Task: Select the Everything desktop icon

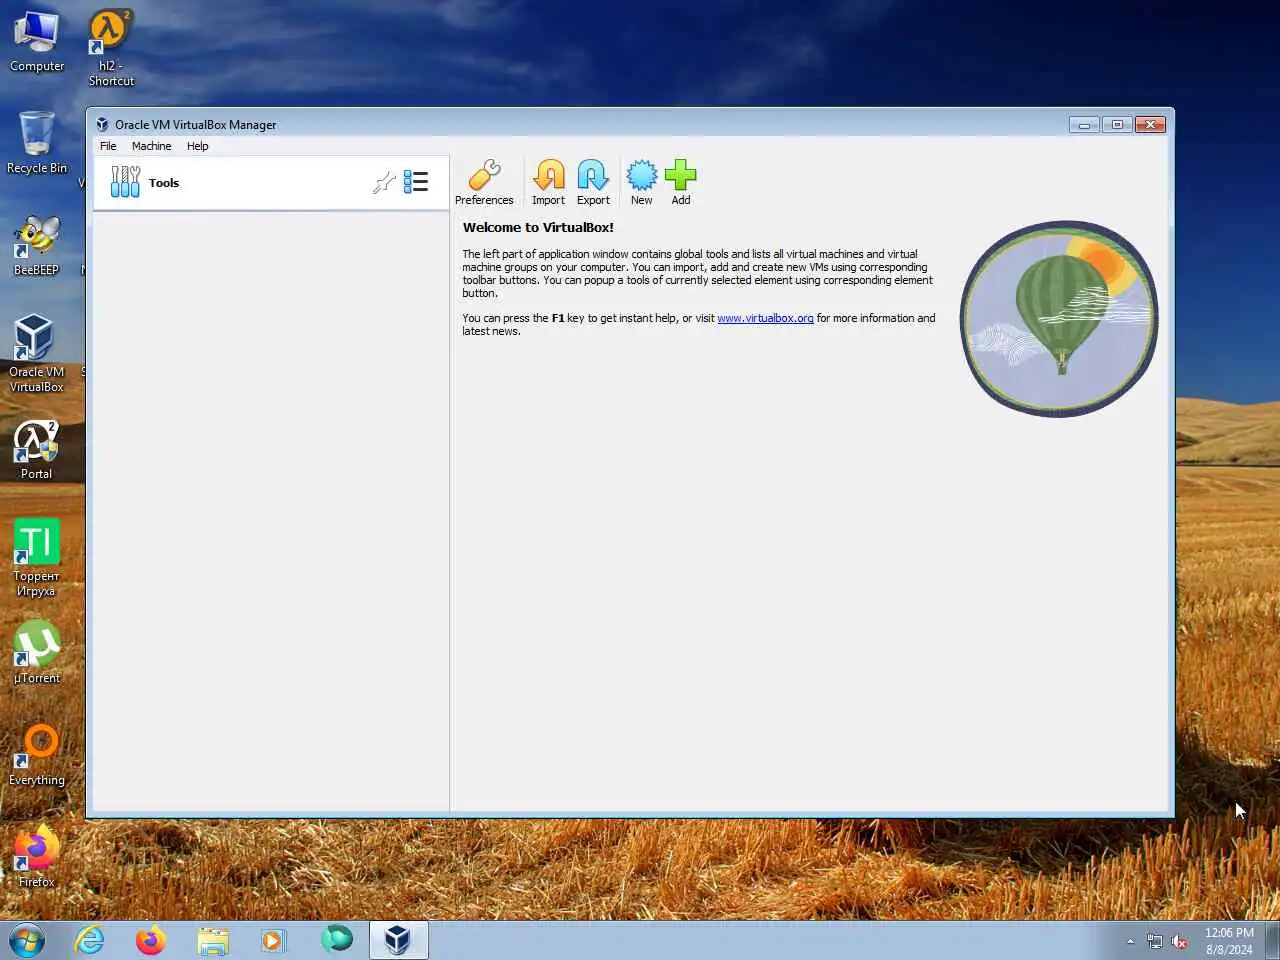Action: pyautogui.click(x=37, y=755)
